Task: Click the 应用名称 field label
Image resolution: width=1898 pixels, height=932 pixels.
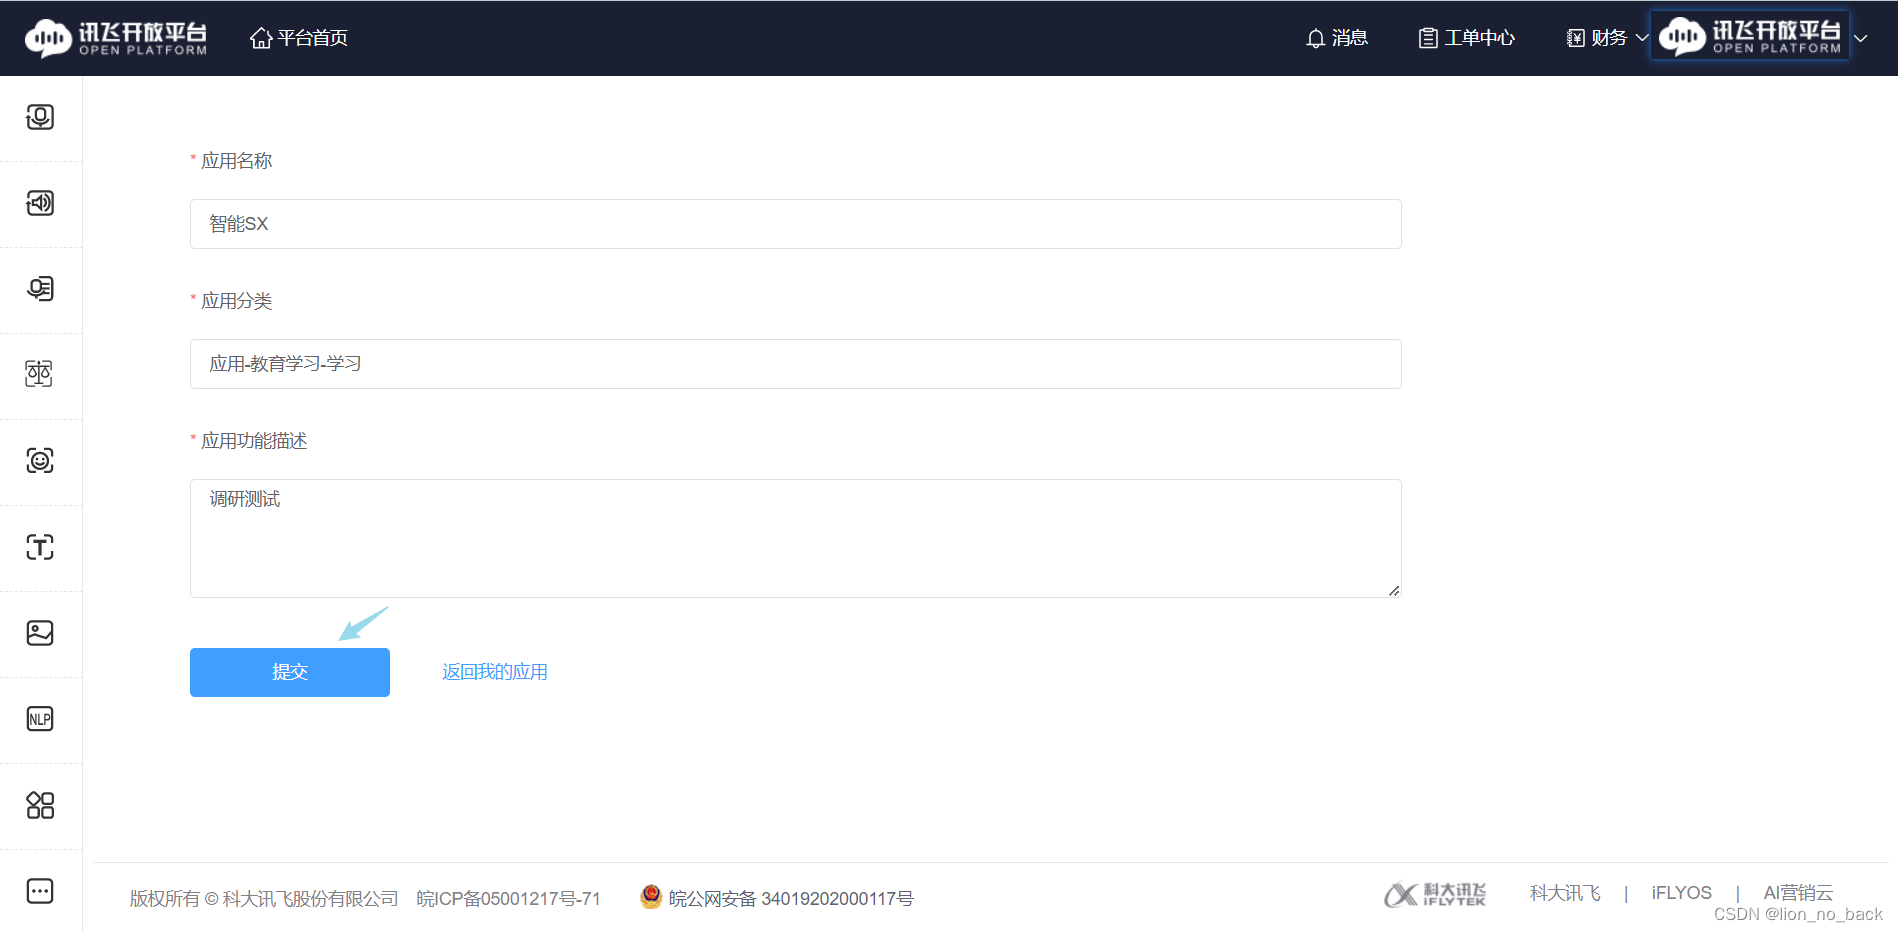Action: point(237,161)
